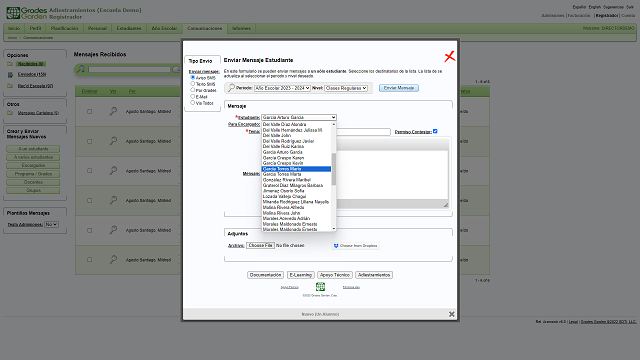Choose Garcia Crespo Karen

tap(283, 158)
